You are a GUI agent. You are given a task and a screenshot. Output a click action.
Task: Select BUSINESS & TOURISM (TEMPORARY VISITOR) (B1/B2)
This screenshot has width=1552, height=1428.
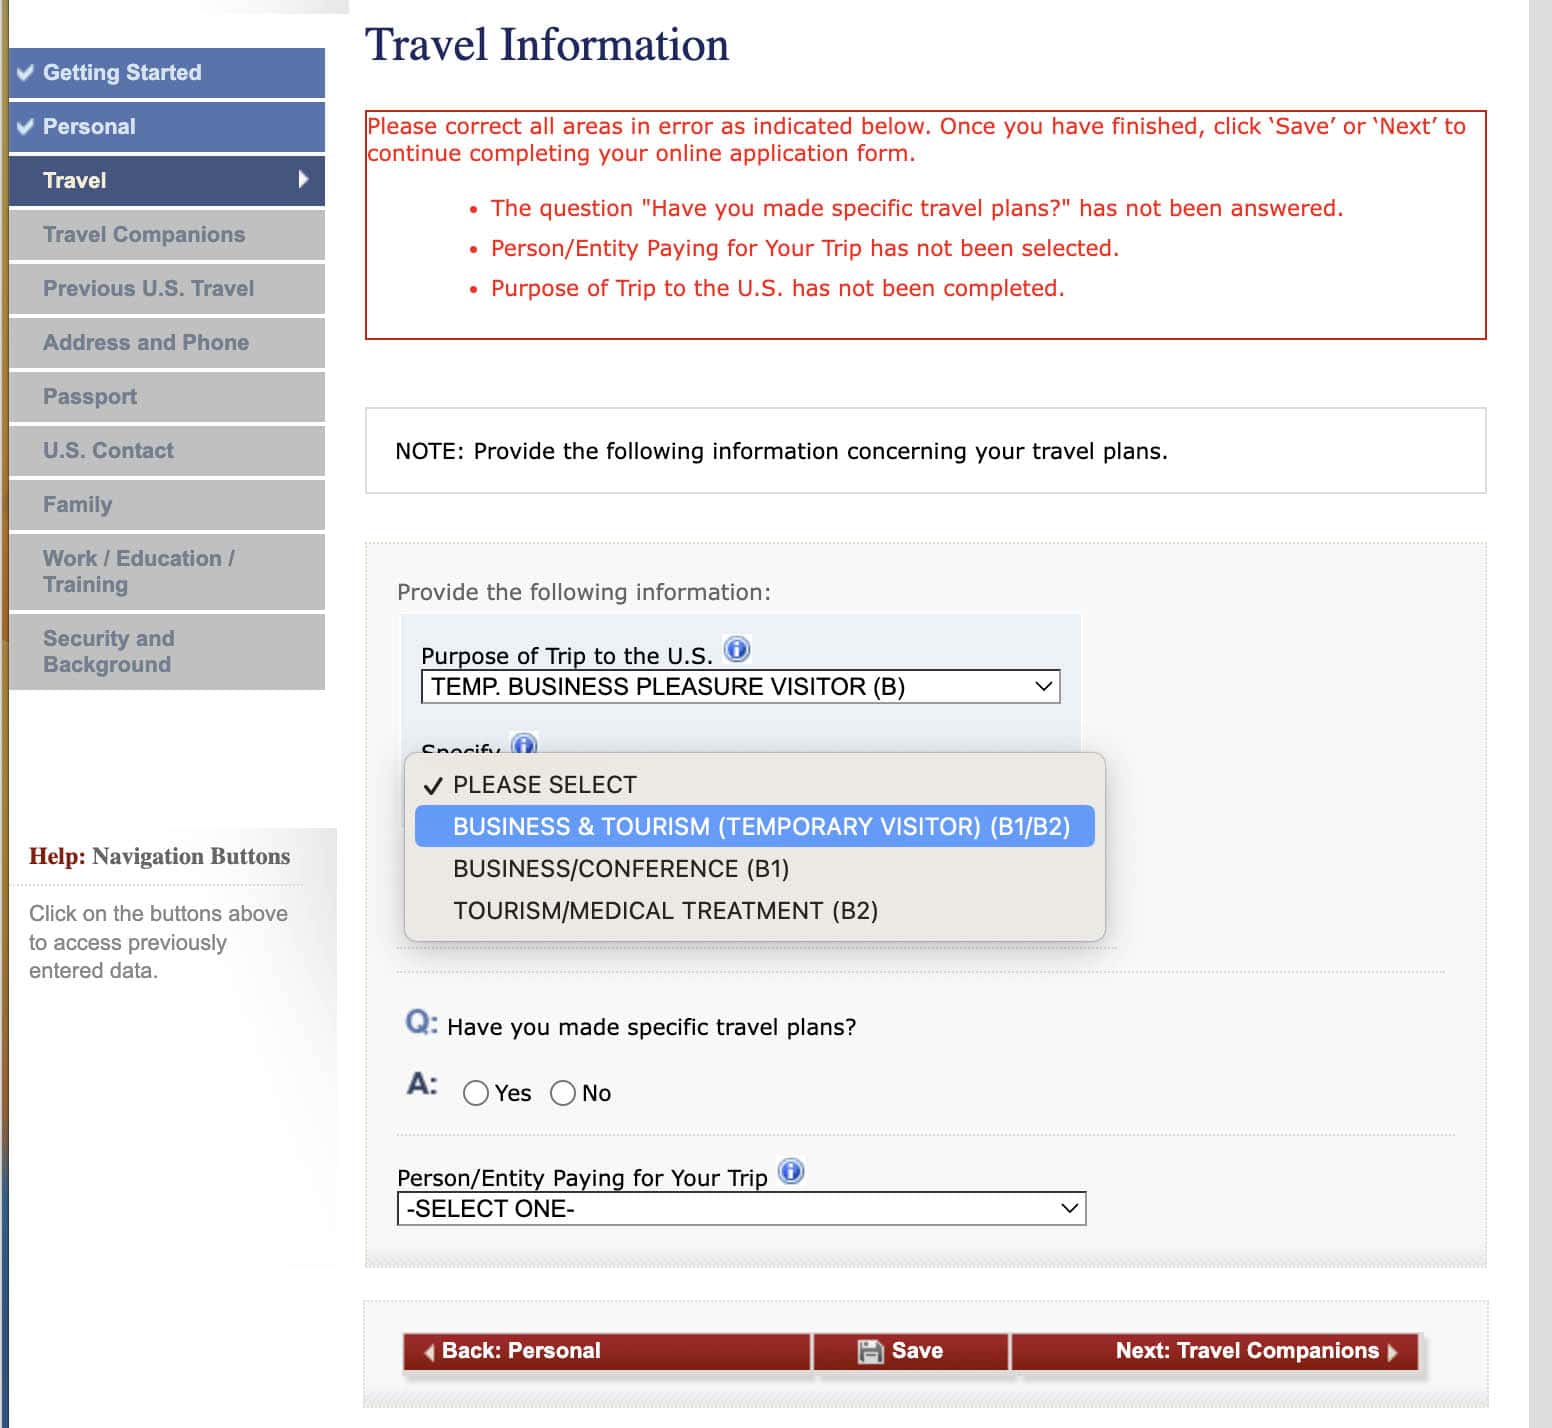760,826
